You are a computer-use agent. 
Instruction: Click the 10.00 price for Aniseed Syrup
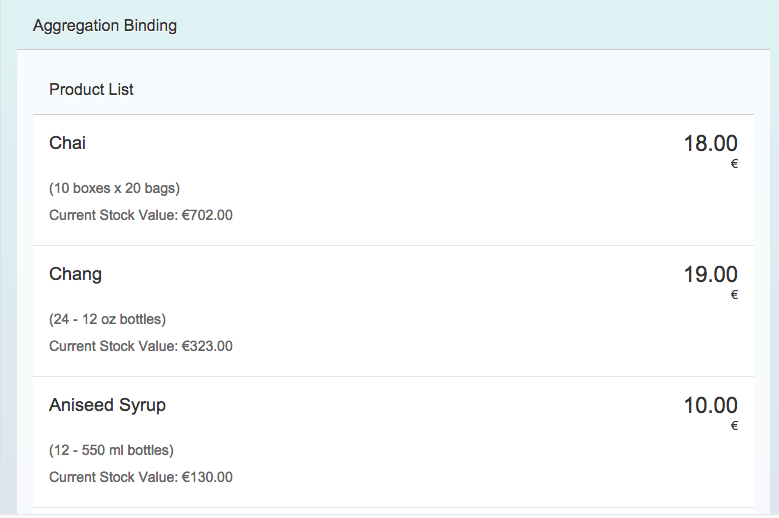710,406
